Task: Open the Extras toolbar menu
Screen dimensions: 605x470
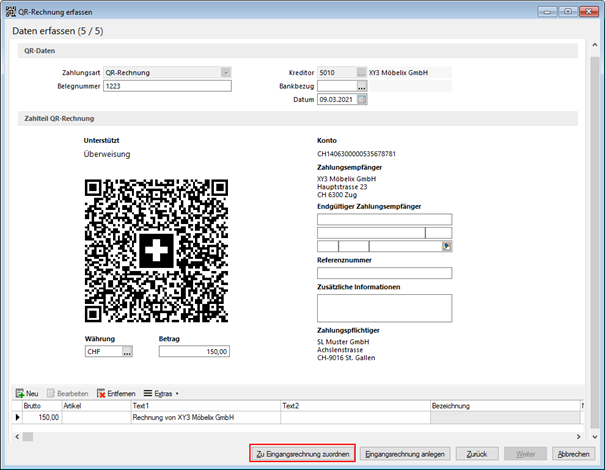Action: click(x=161, y=393)
